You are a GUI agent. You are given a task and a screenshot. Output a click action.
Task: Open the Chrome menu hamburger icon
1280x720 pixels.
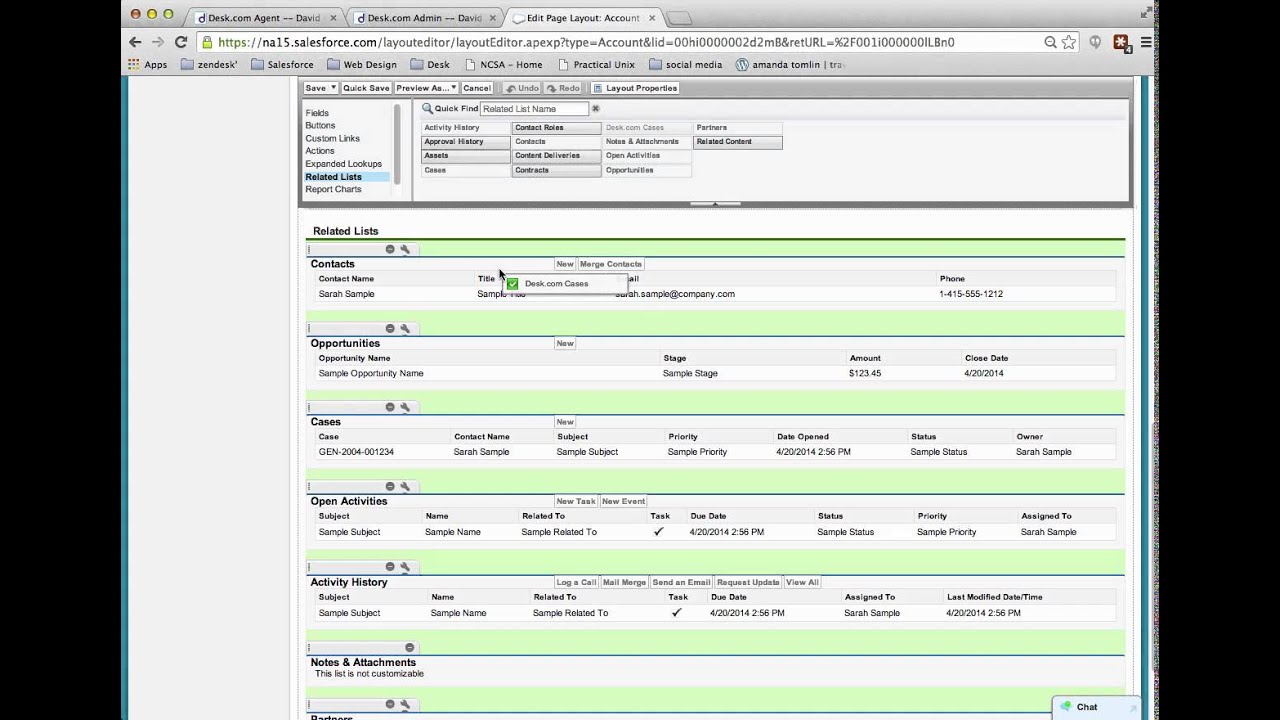pyautogui.click(x=1146, y=42)
